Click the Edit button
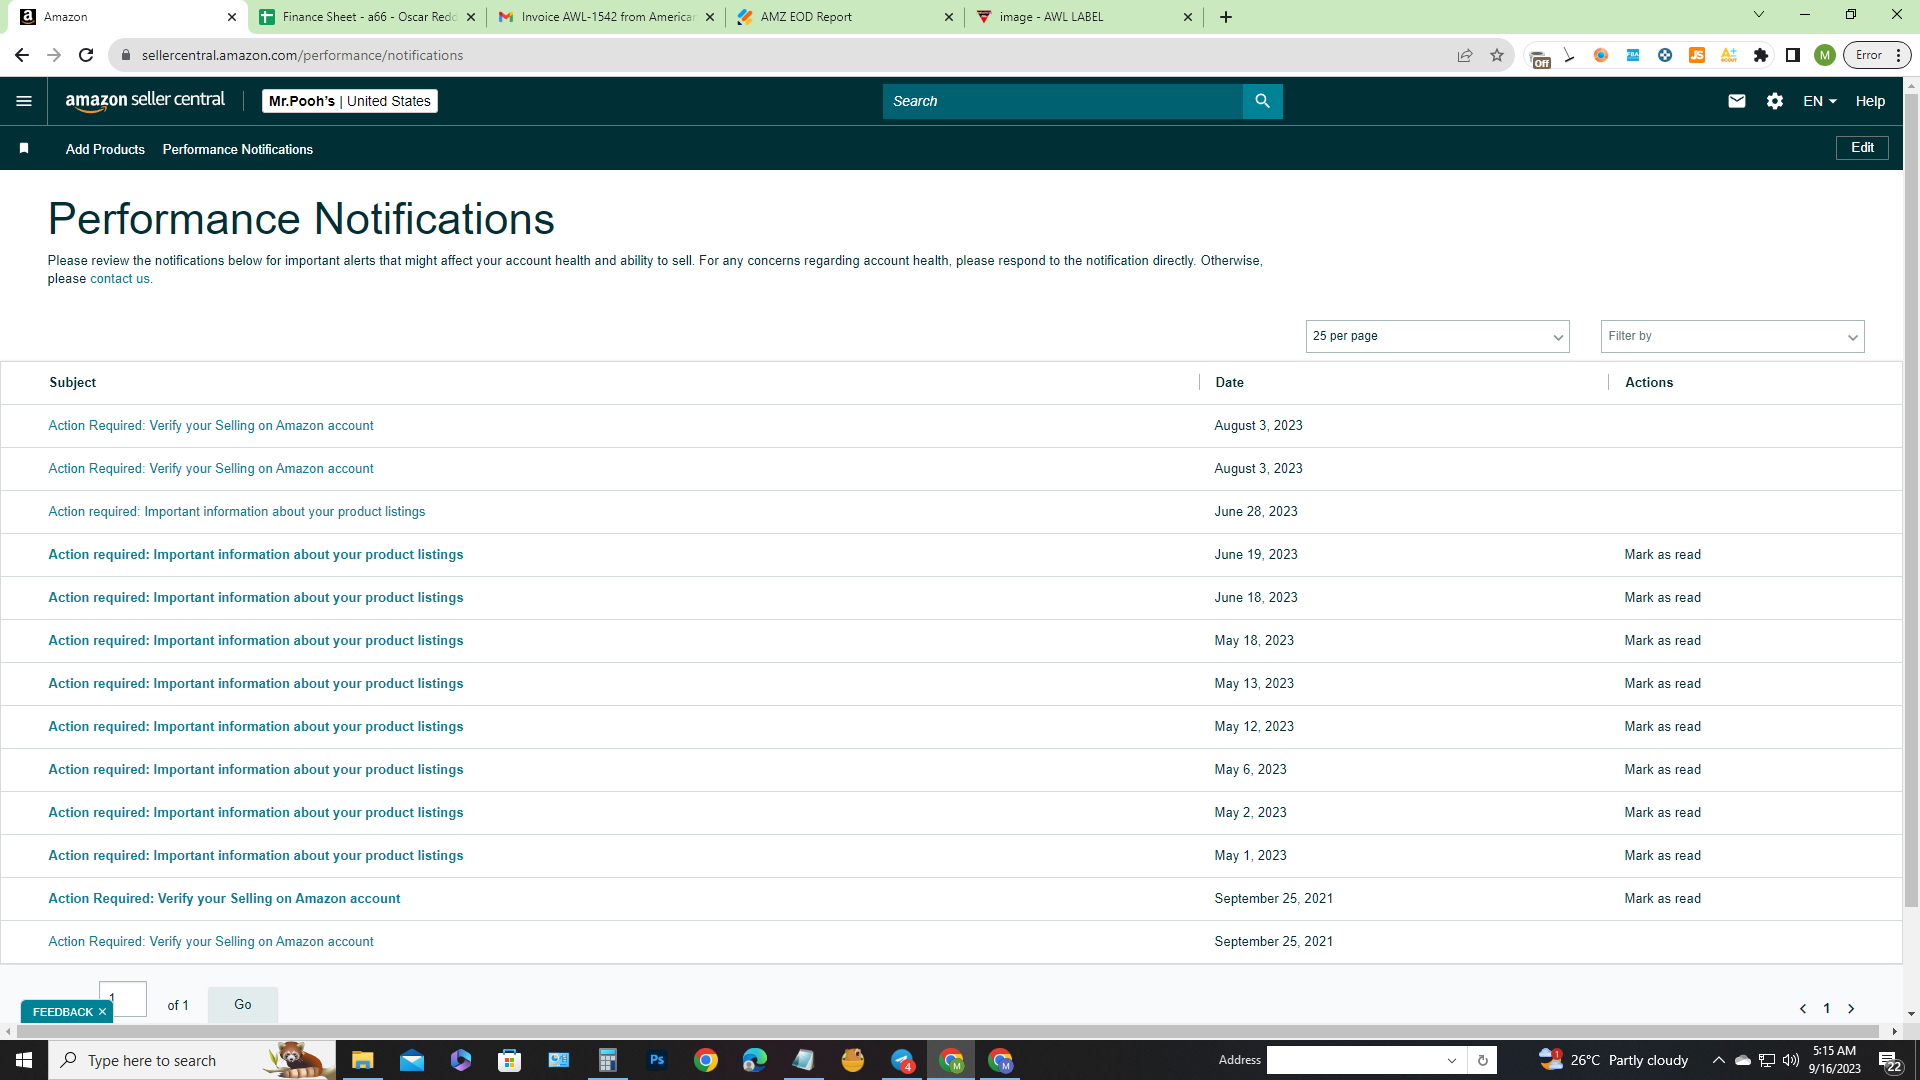This screenshot has width=1920, height=1080. (x=1862, y=148)
